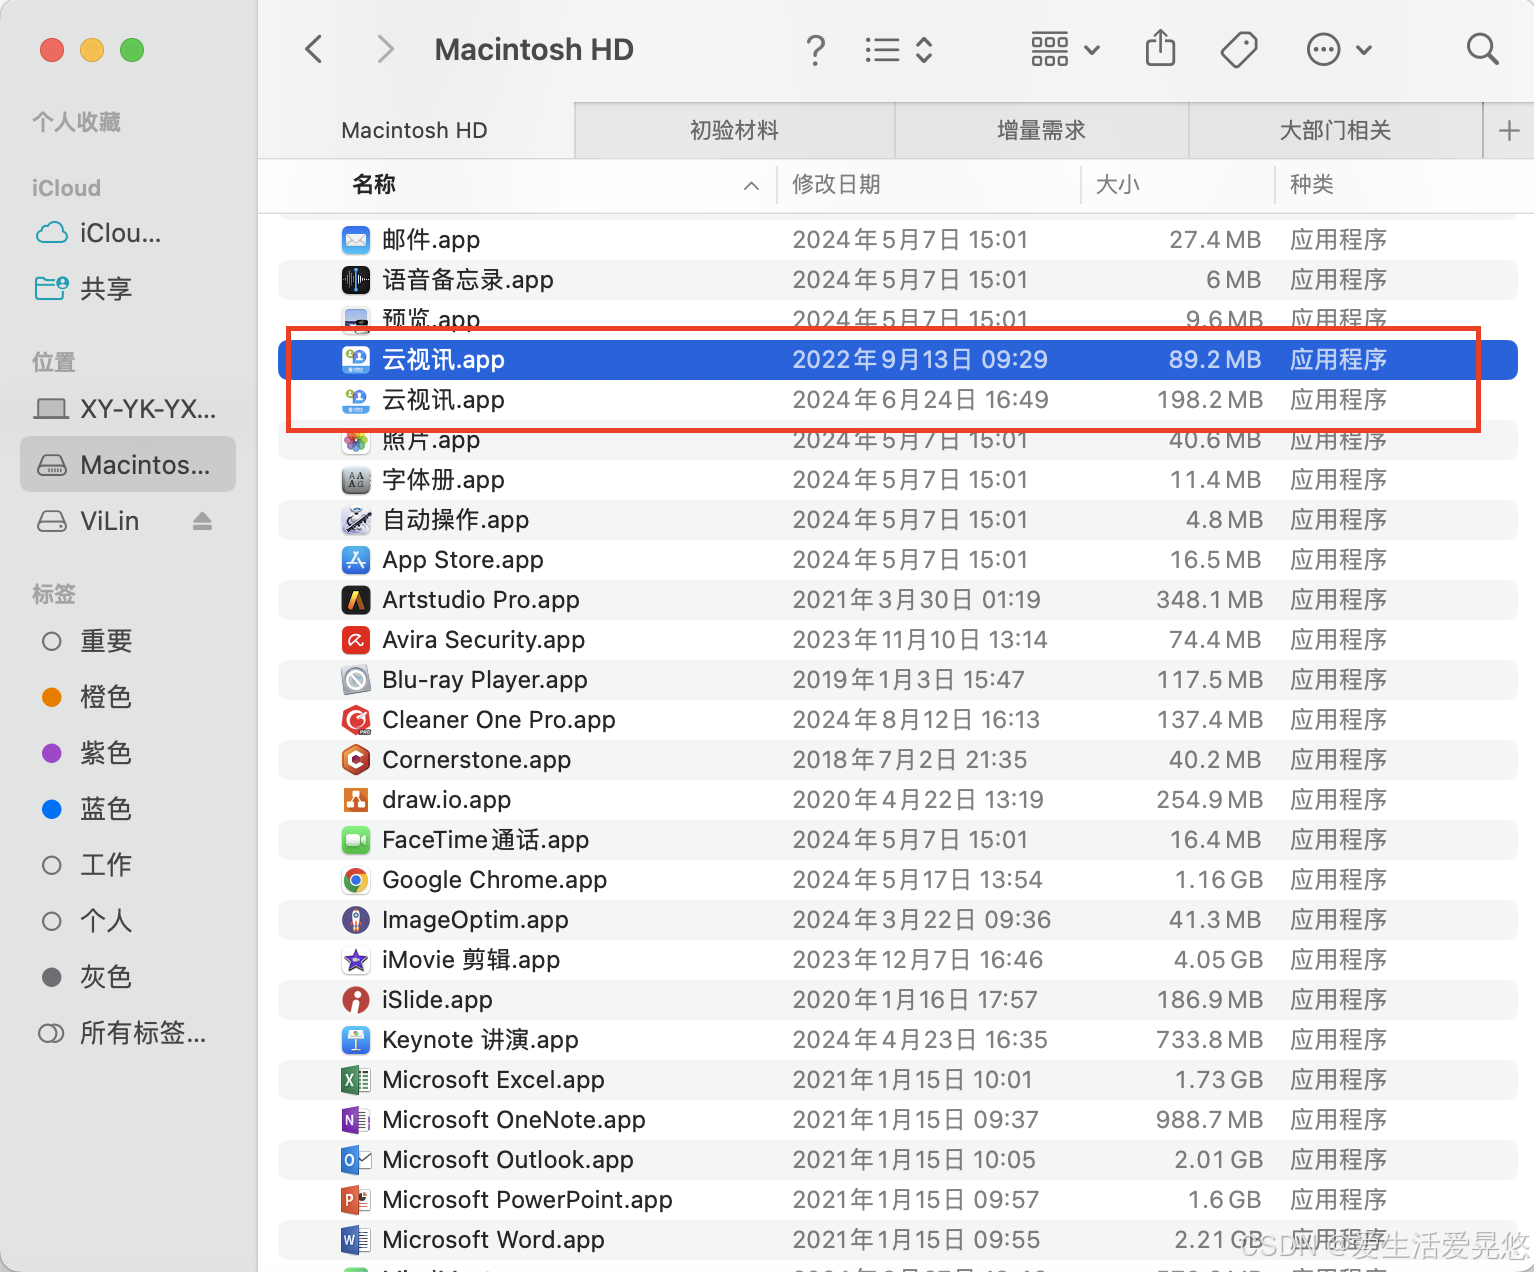This screenshot has height=1272, width=1534.
Task: Click the Tag icon in the toolbar
Action: pyautogui.click(x=1239, y=48)
